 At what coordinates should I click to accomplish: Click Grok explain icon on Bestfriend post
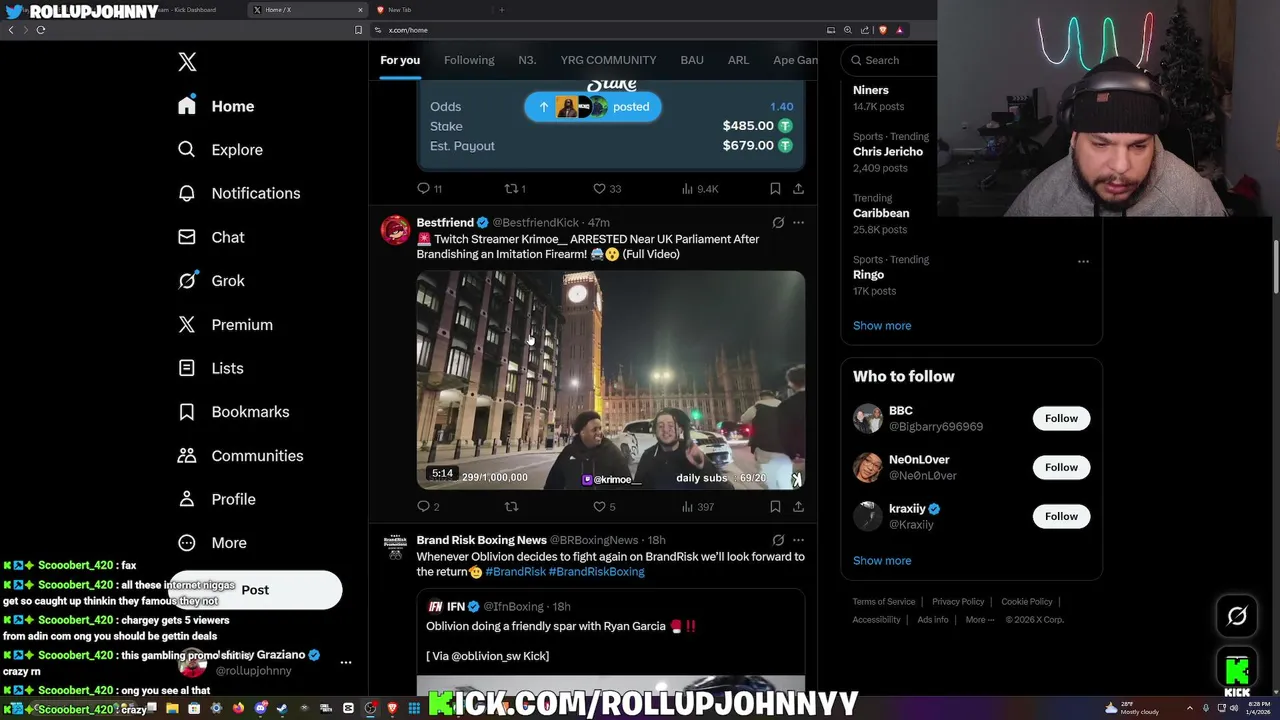778,222
